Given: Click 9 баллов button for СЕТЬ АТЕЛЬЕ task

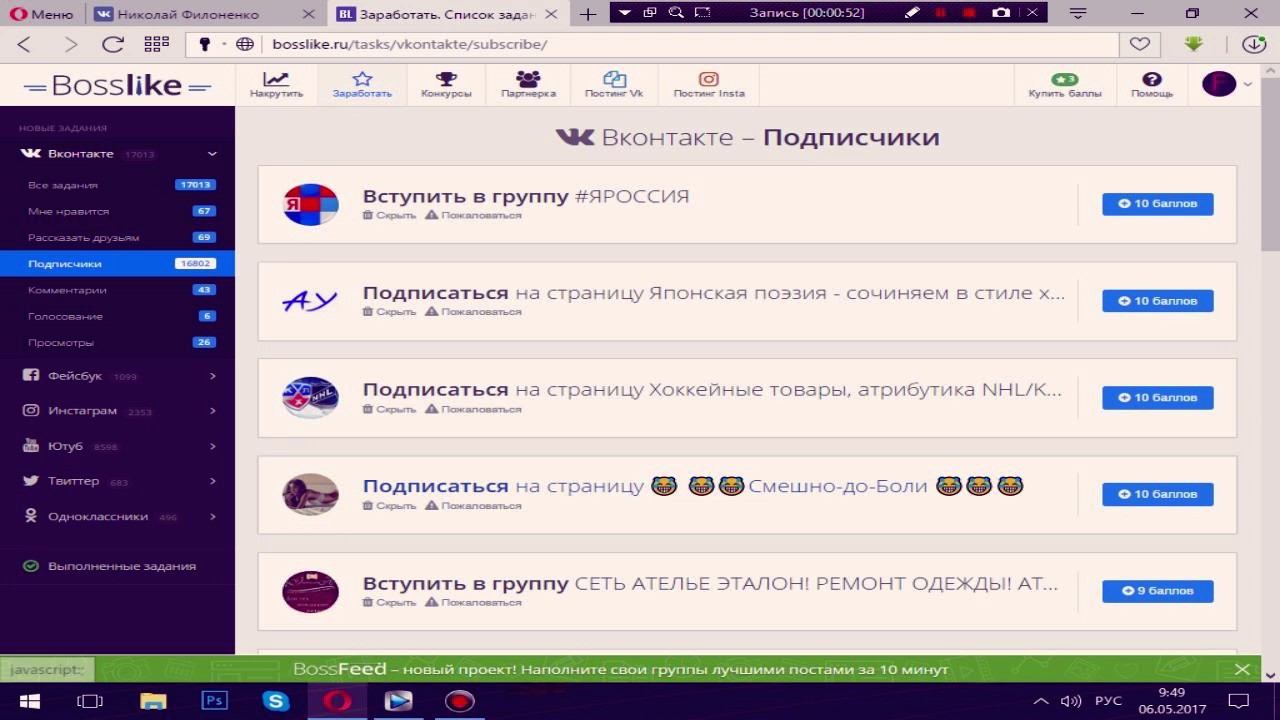Looking at the screenshot, I should 1157,591.
